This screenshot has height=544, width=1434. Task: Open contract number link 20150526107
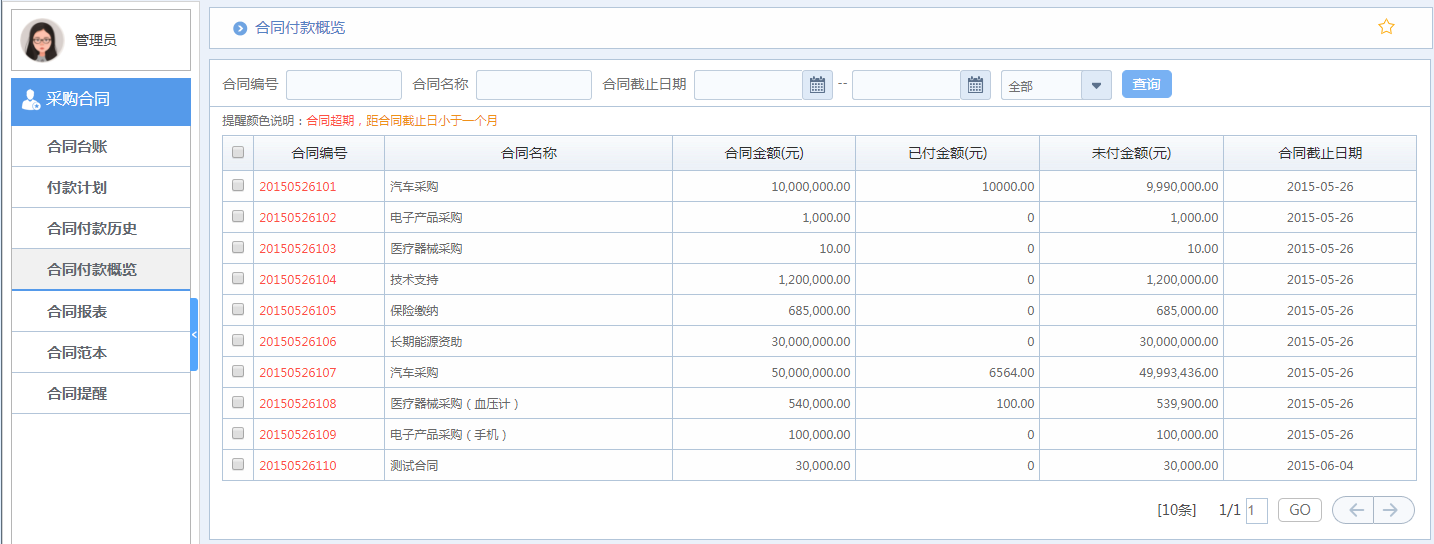(x=298, y=372)
